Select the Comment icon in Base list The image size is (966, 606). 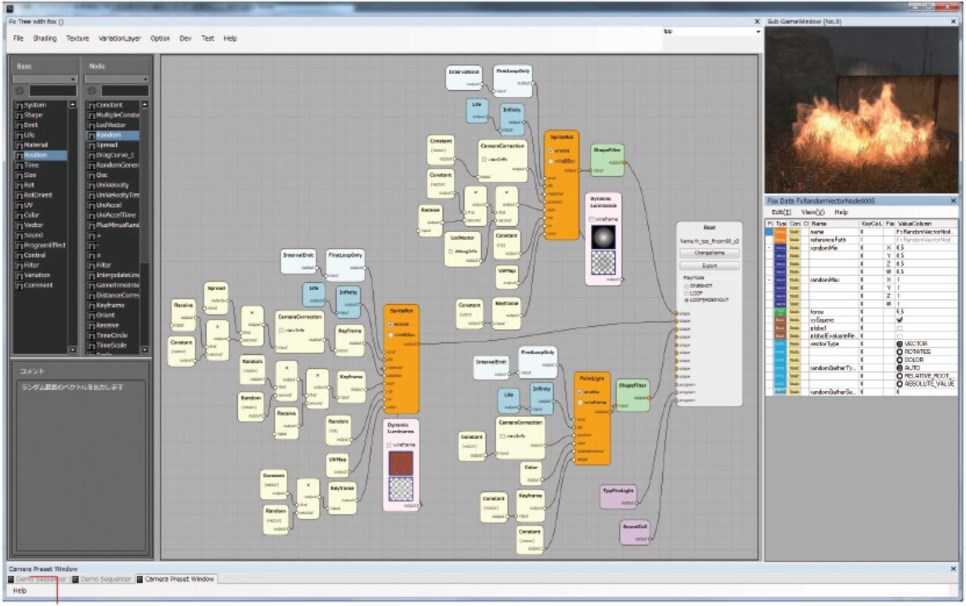(x=19, y=285)
